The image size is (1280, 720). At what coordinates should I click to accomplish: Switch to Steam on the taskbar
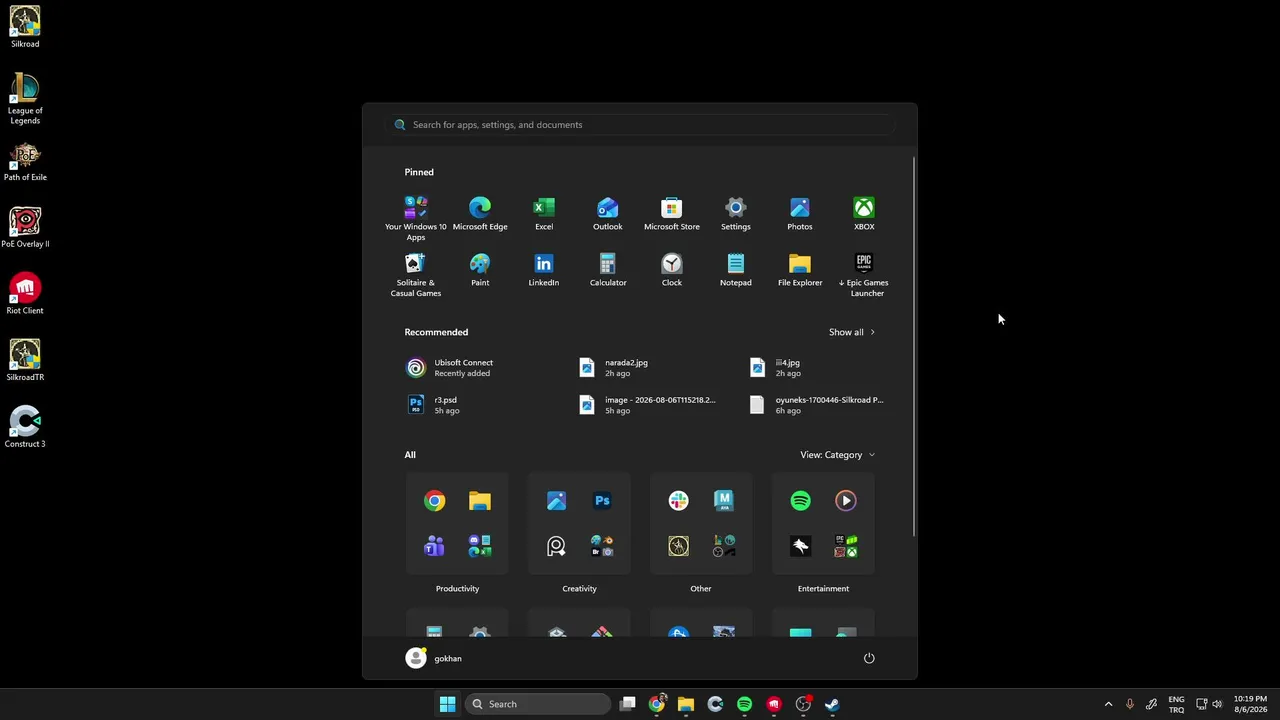click(x=832, y=704)
